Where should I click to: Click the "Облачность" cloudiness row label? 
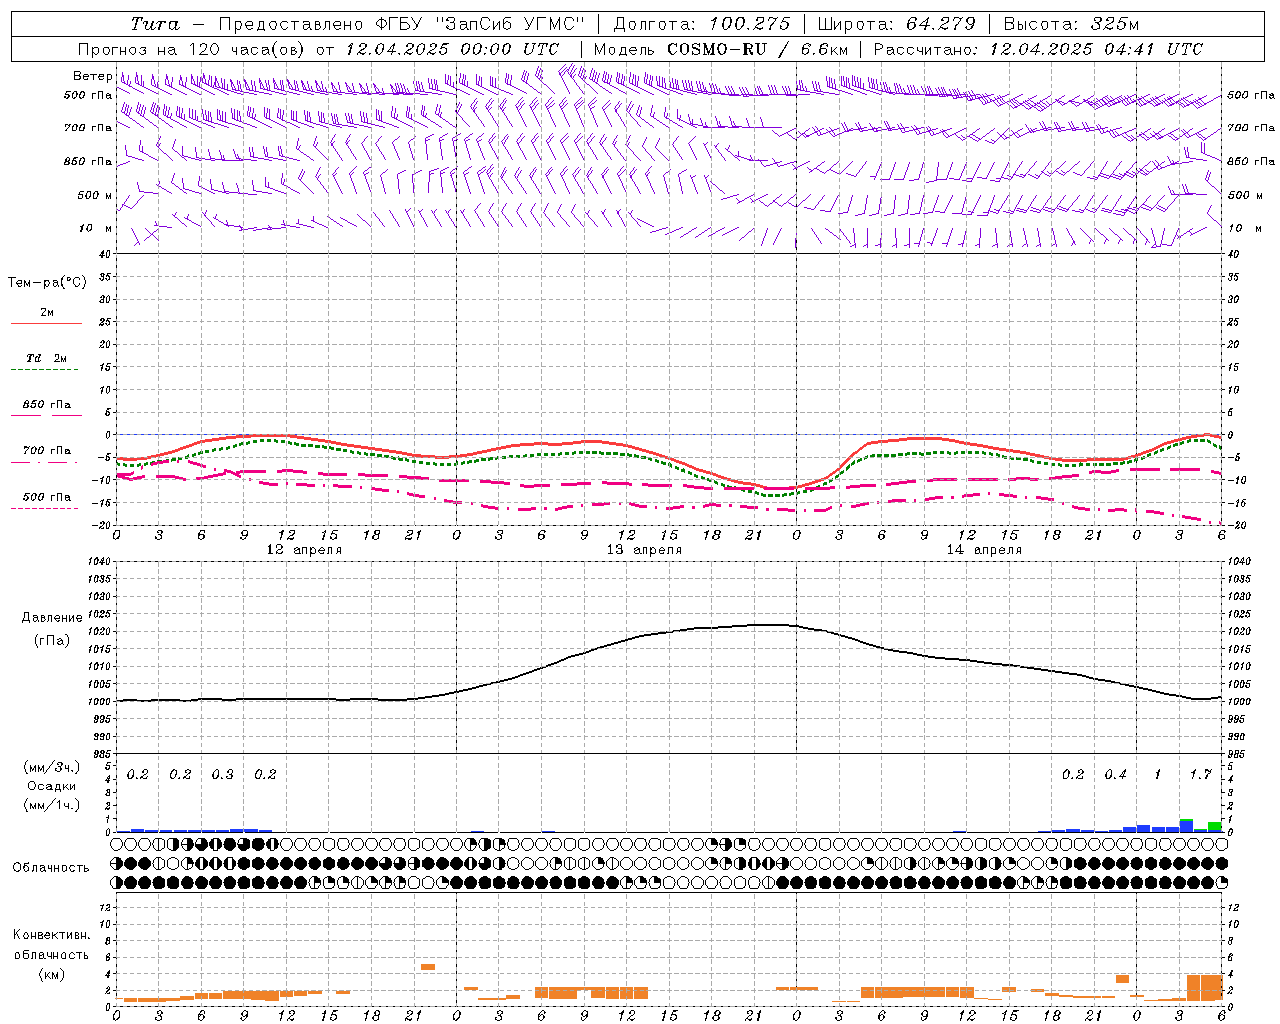pos(51,867)
